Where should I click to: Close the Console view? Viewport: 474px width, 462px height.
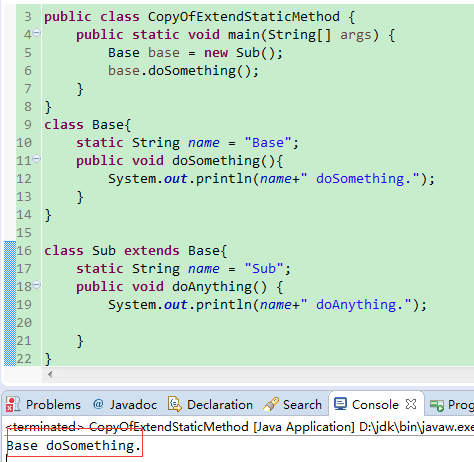pyautogui.click(x=411, y=404)
